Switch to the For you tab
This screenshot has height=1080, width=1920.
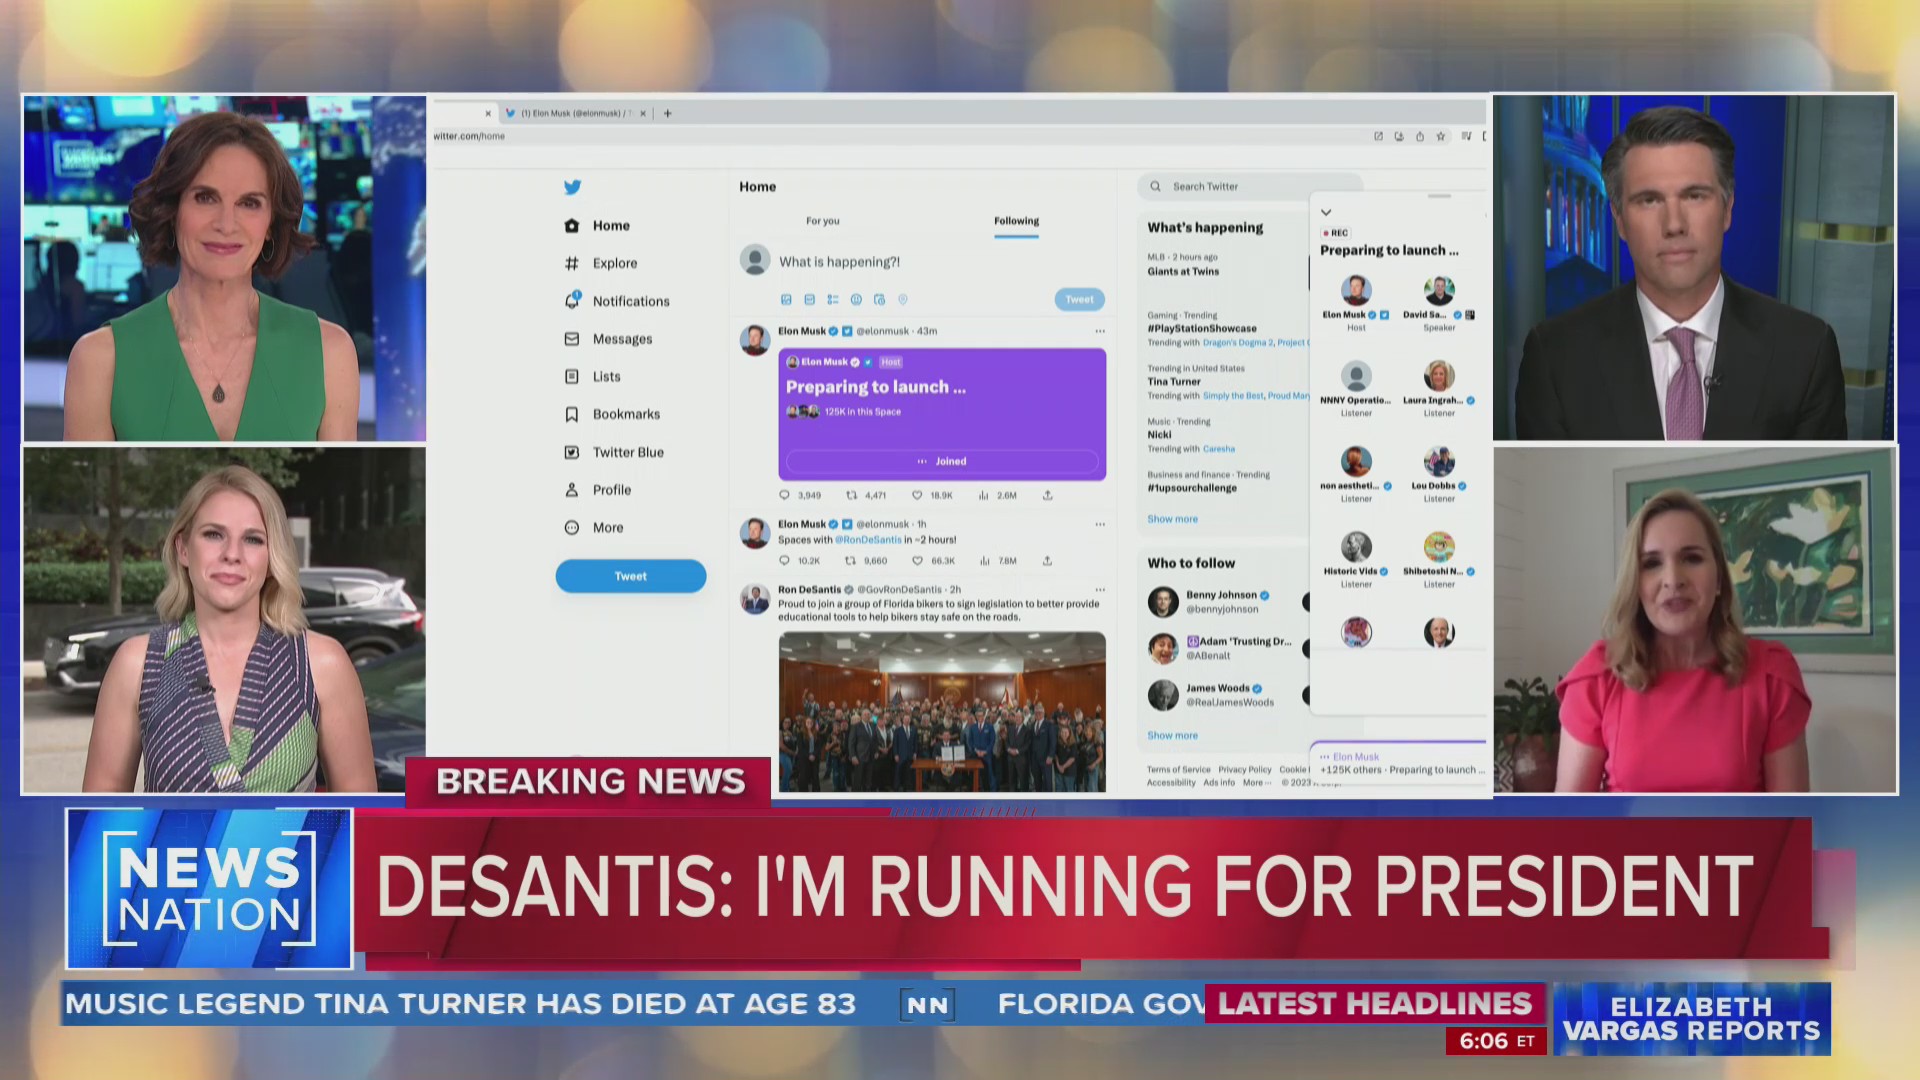coord(821,221)
